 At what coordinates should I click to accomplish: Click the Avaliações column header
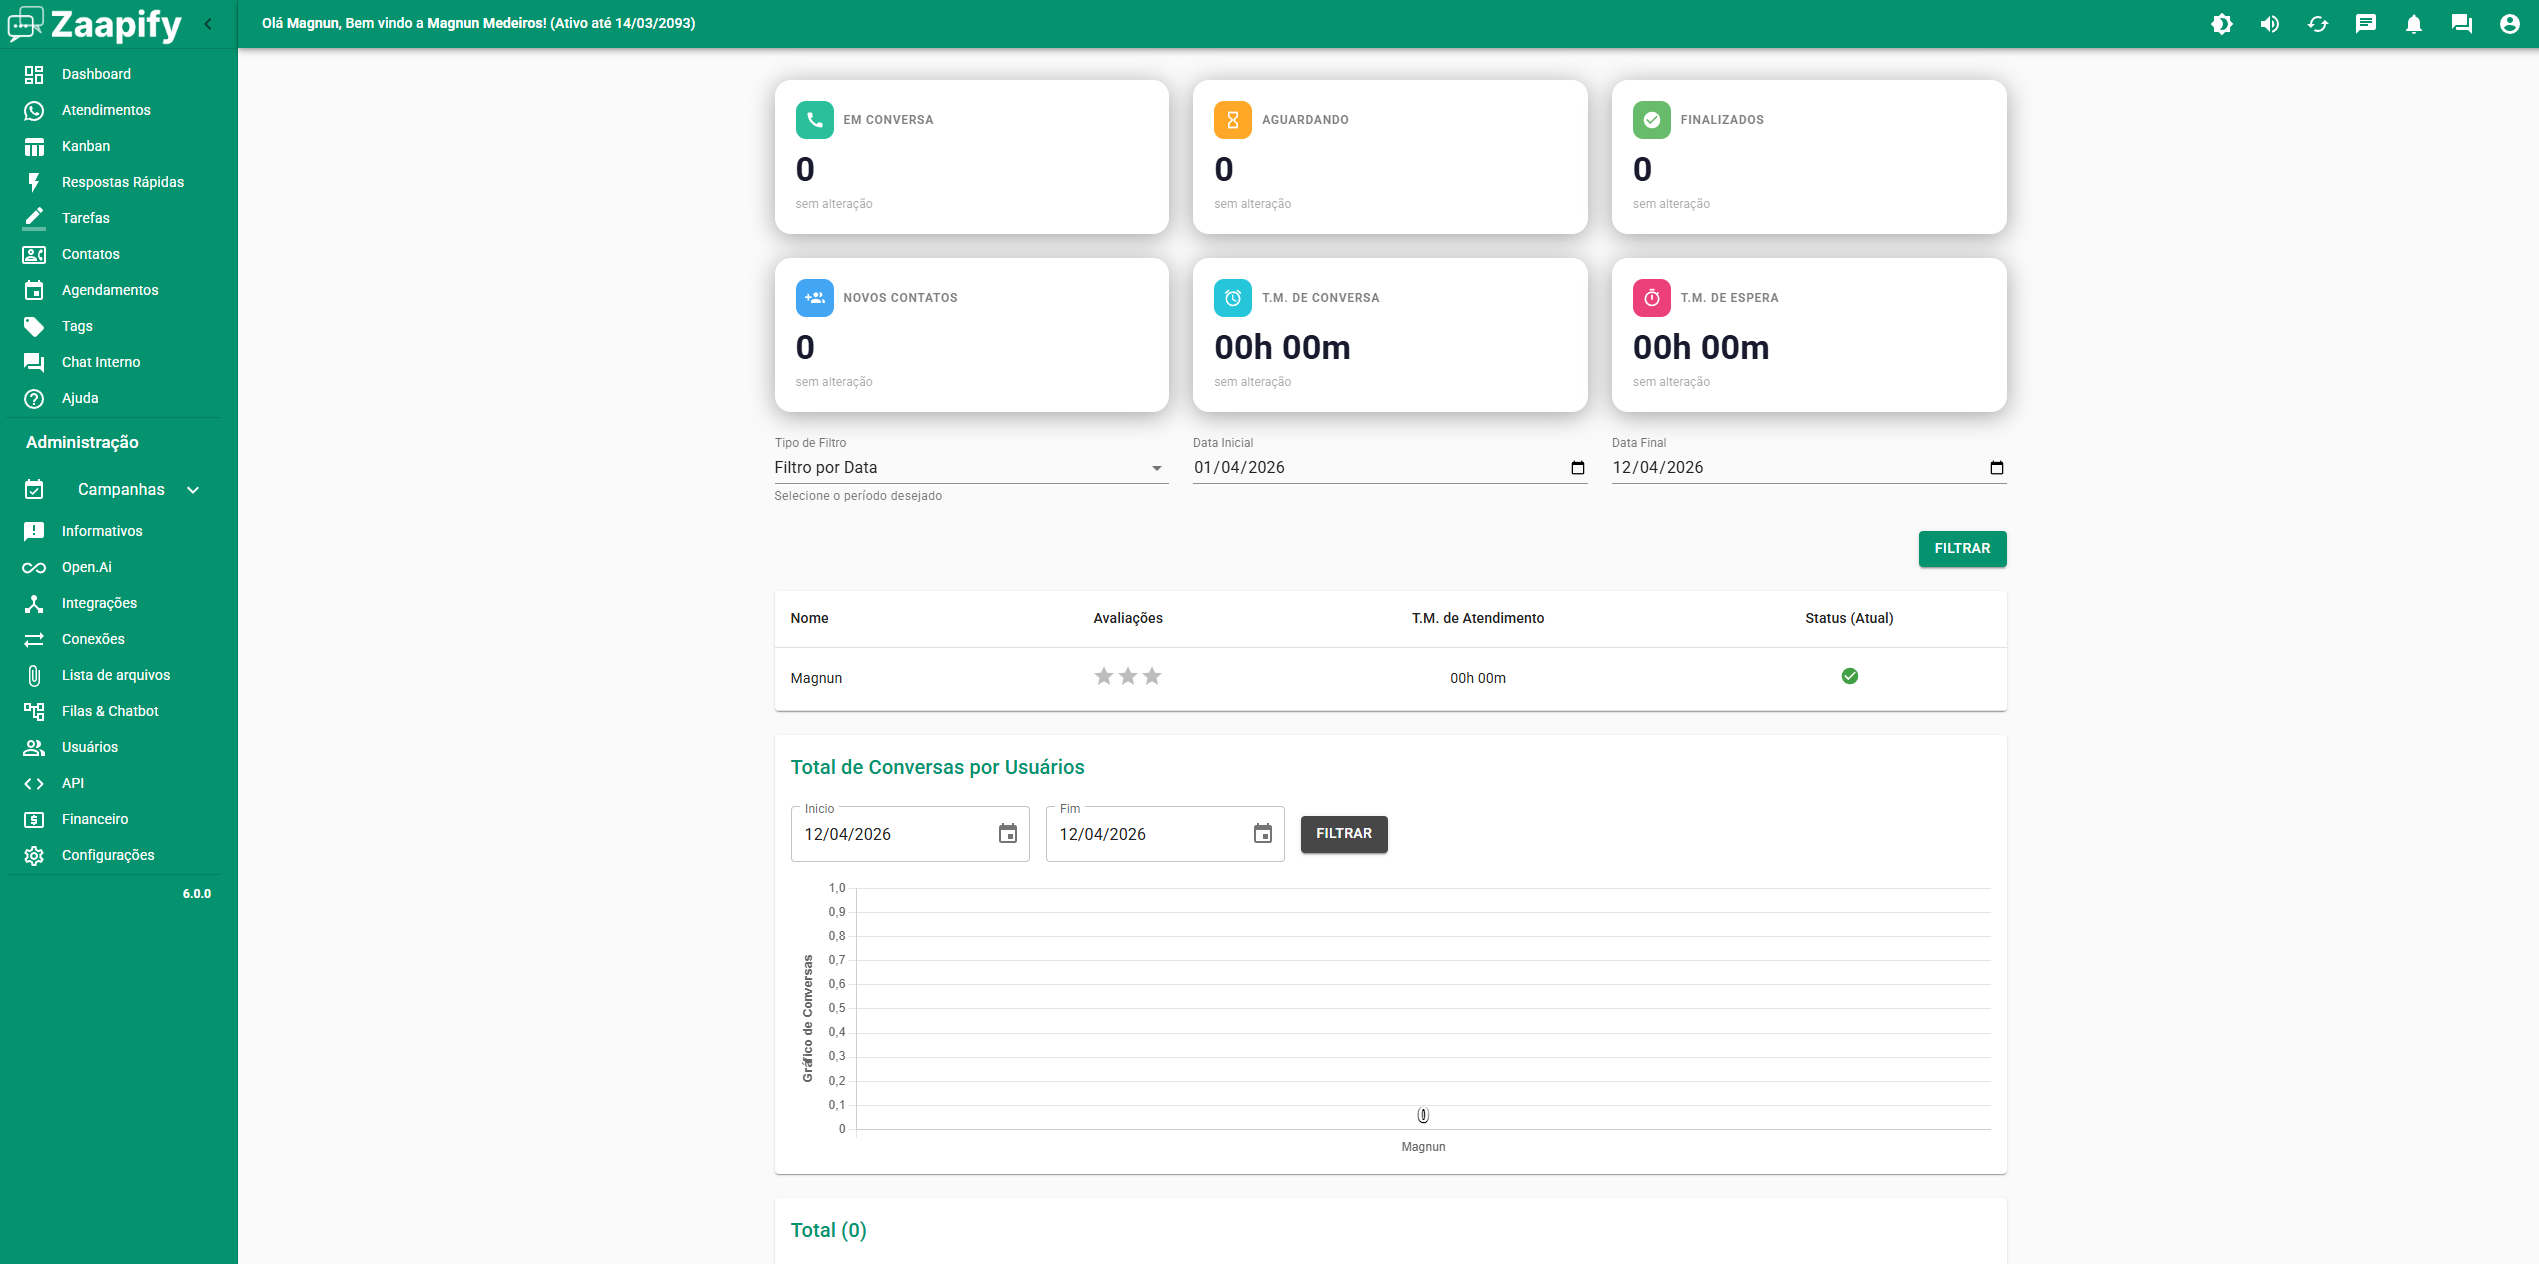tap(1128, 618)
